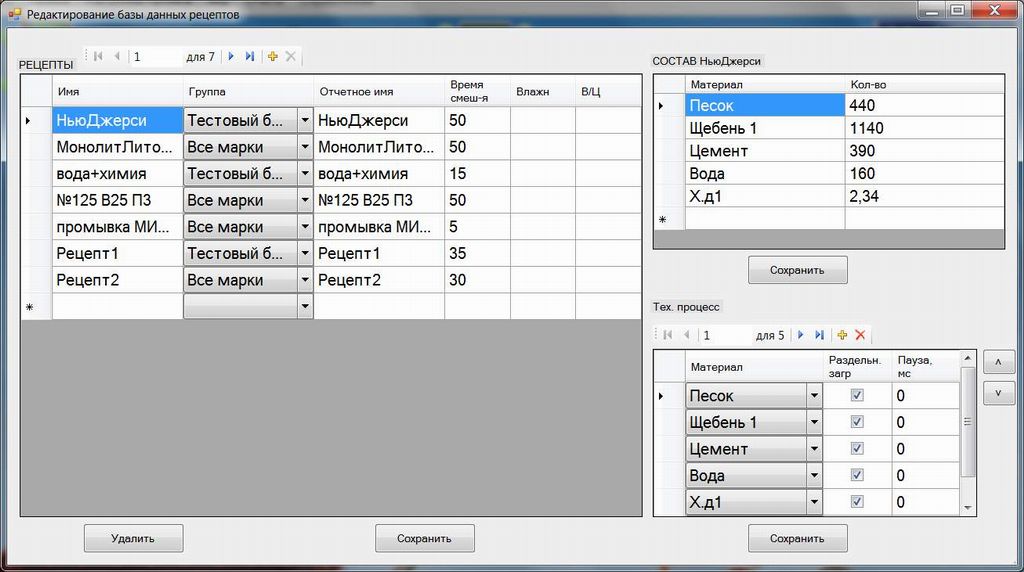1024x572 pixels.
Task: Uncheck Раздельн. загр for Цемент
Action: (857, 449)
